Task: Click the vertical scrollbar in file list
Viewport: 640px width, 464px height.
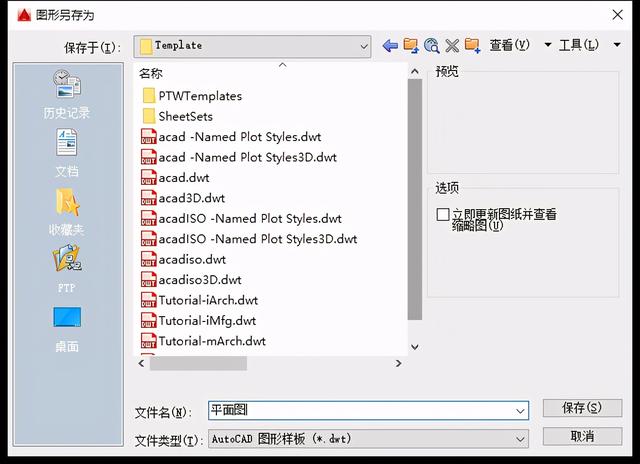Action: coord(415,199)
